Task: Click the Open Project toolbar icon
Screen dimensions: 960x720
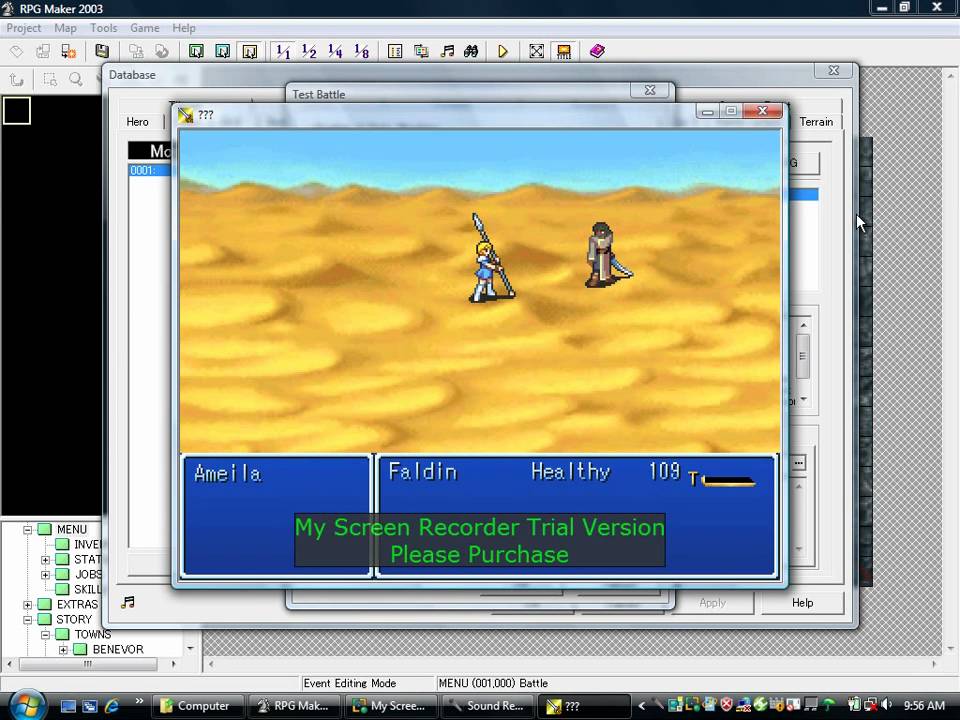Action: coord(42,51)
